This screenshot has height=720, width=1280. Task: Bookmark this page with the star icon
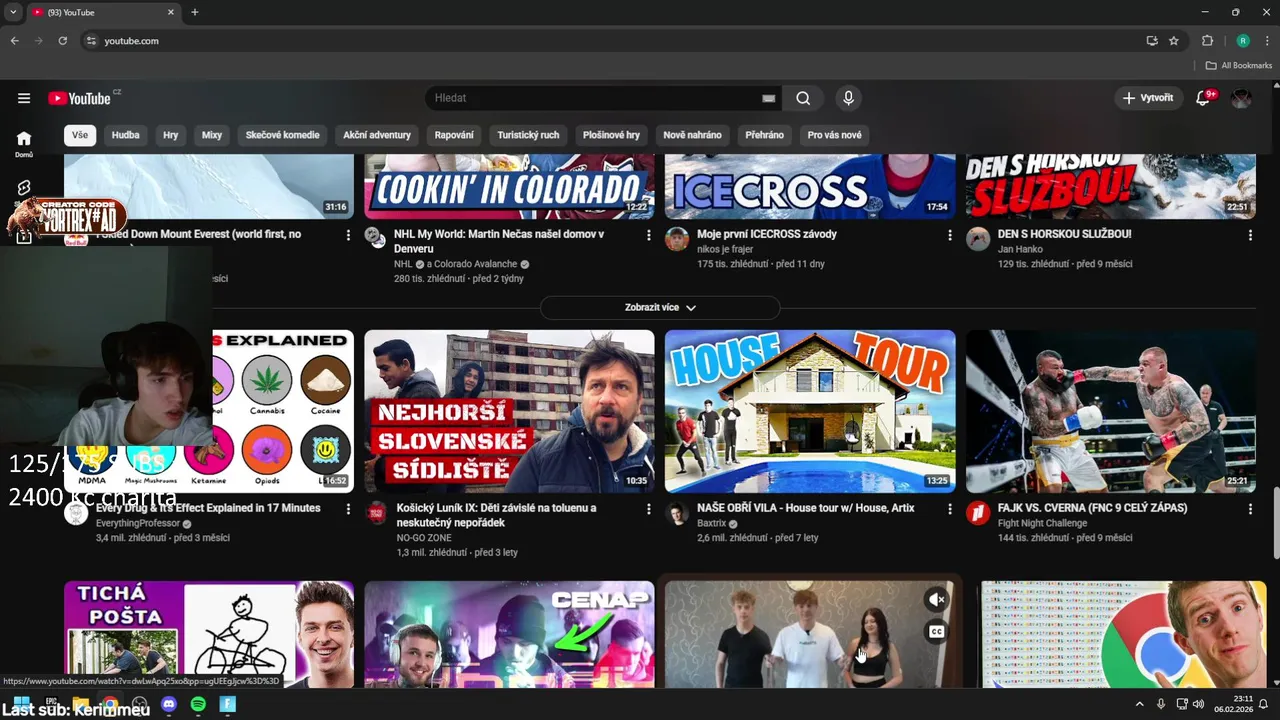point(1174,41)
